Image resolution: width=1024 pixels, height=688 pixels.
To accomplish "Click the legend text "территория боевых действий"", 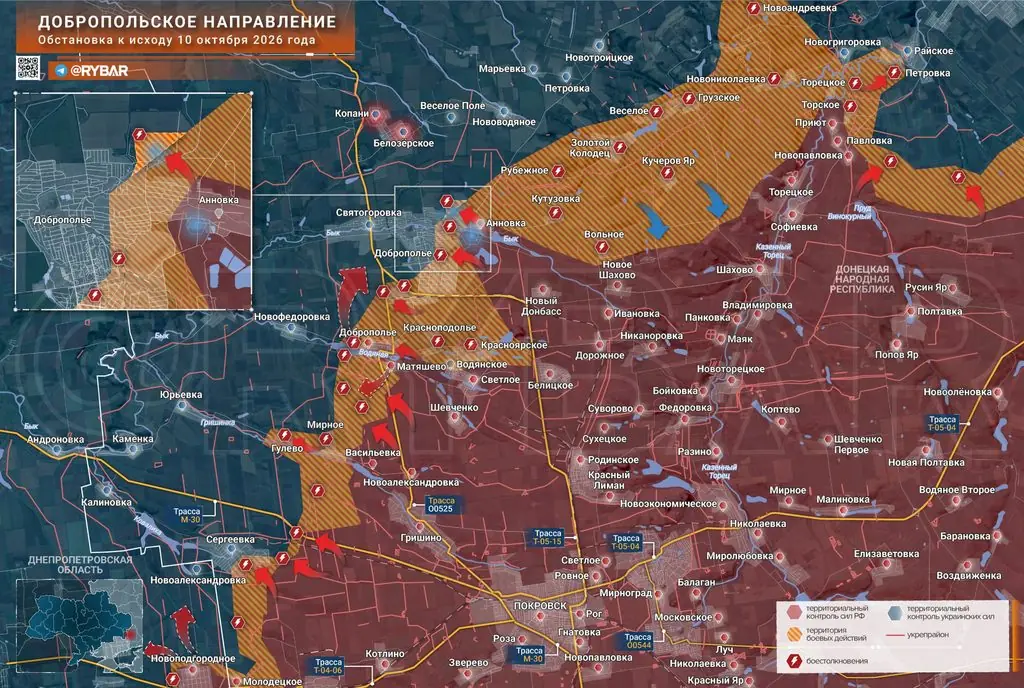I will tap(837, 634).
